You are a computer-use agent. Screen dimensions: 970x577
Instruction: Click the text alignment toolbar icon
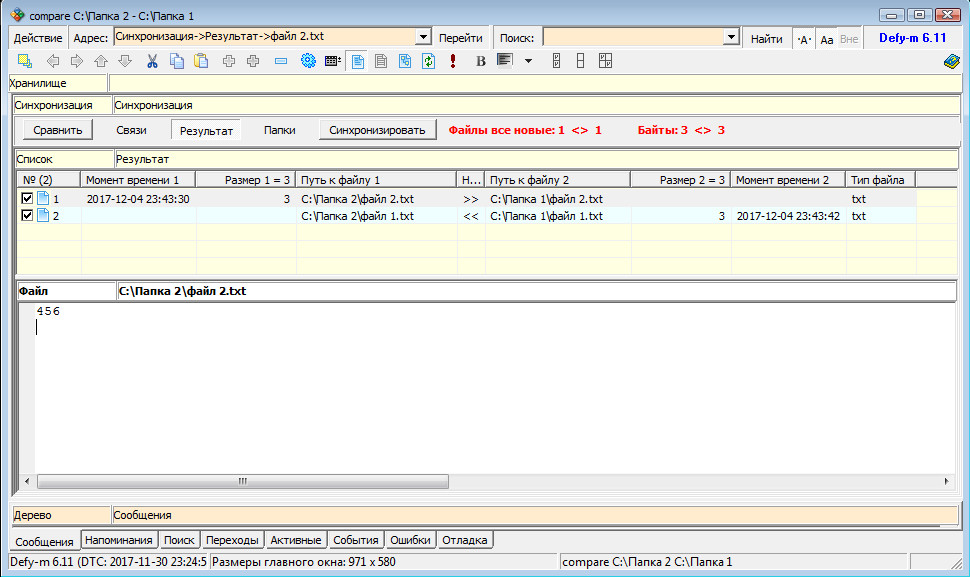tap(505, 61)
